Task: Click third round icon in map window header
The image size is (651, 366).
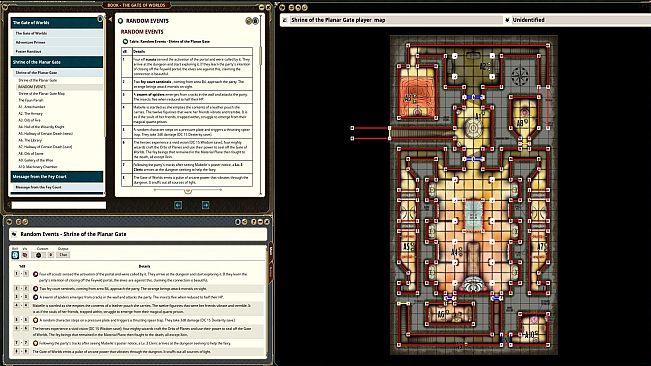Action: 298,7
